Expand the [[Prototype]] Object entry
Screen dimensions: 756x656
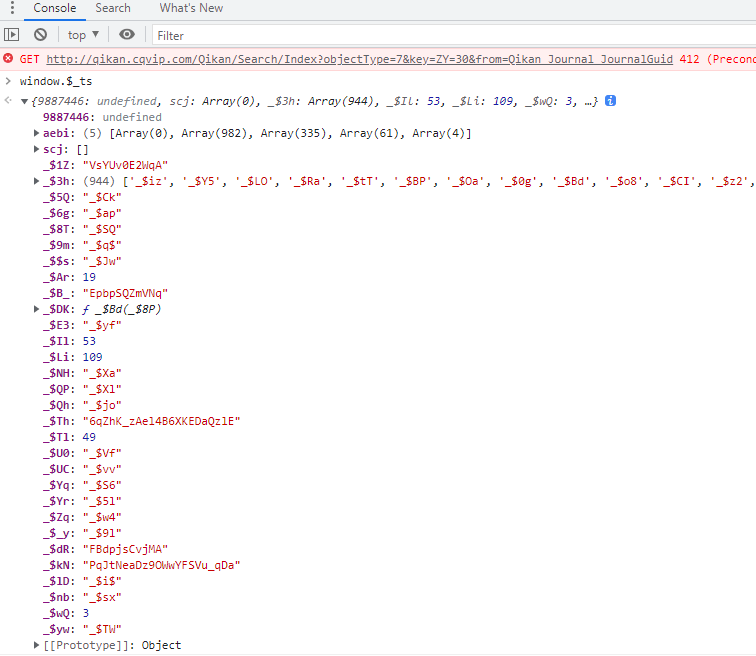tap(37, 645)
